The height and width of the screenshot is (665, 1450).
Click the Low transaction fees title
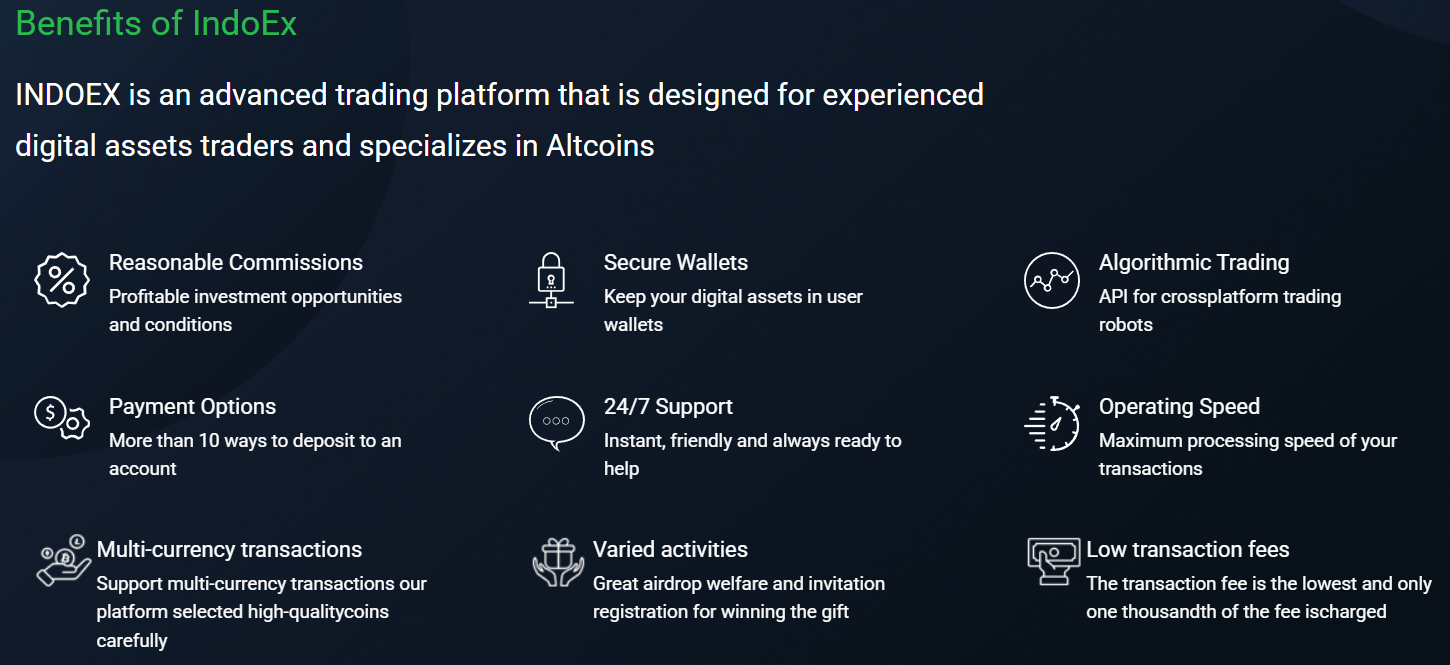[x=1188, y=550]
